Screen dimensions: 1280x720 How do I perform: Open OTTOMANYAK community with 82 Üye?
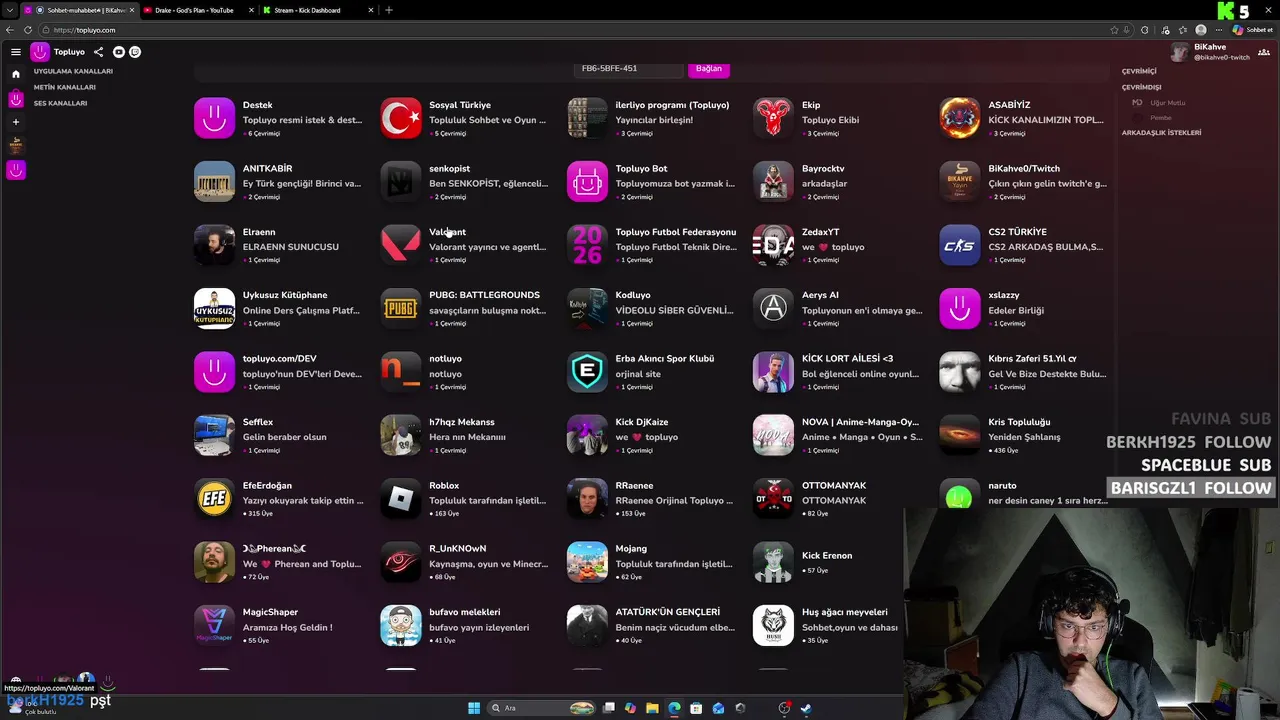pos(839,499)
